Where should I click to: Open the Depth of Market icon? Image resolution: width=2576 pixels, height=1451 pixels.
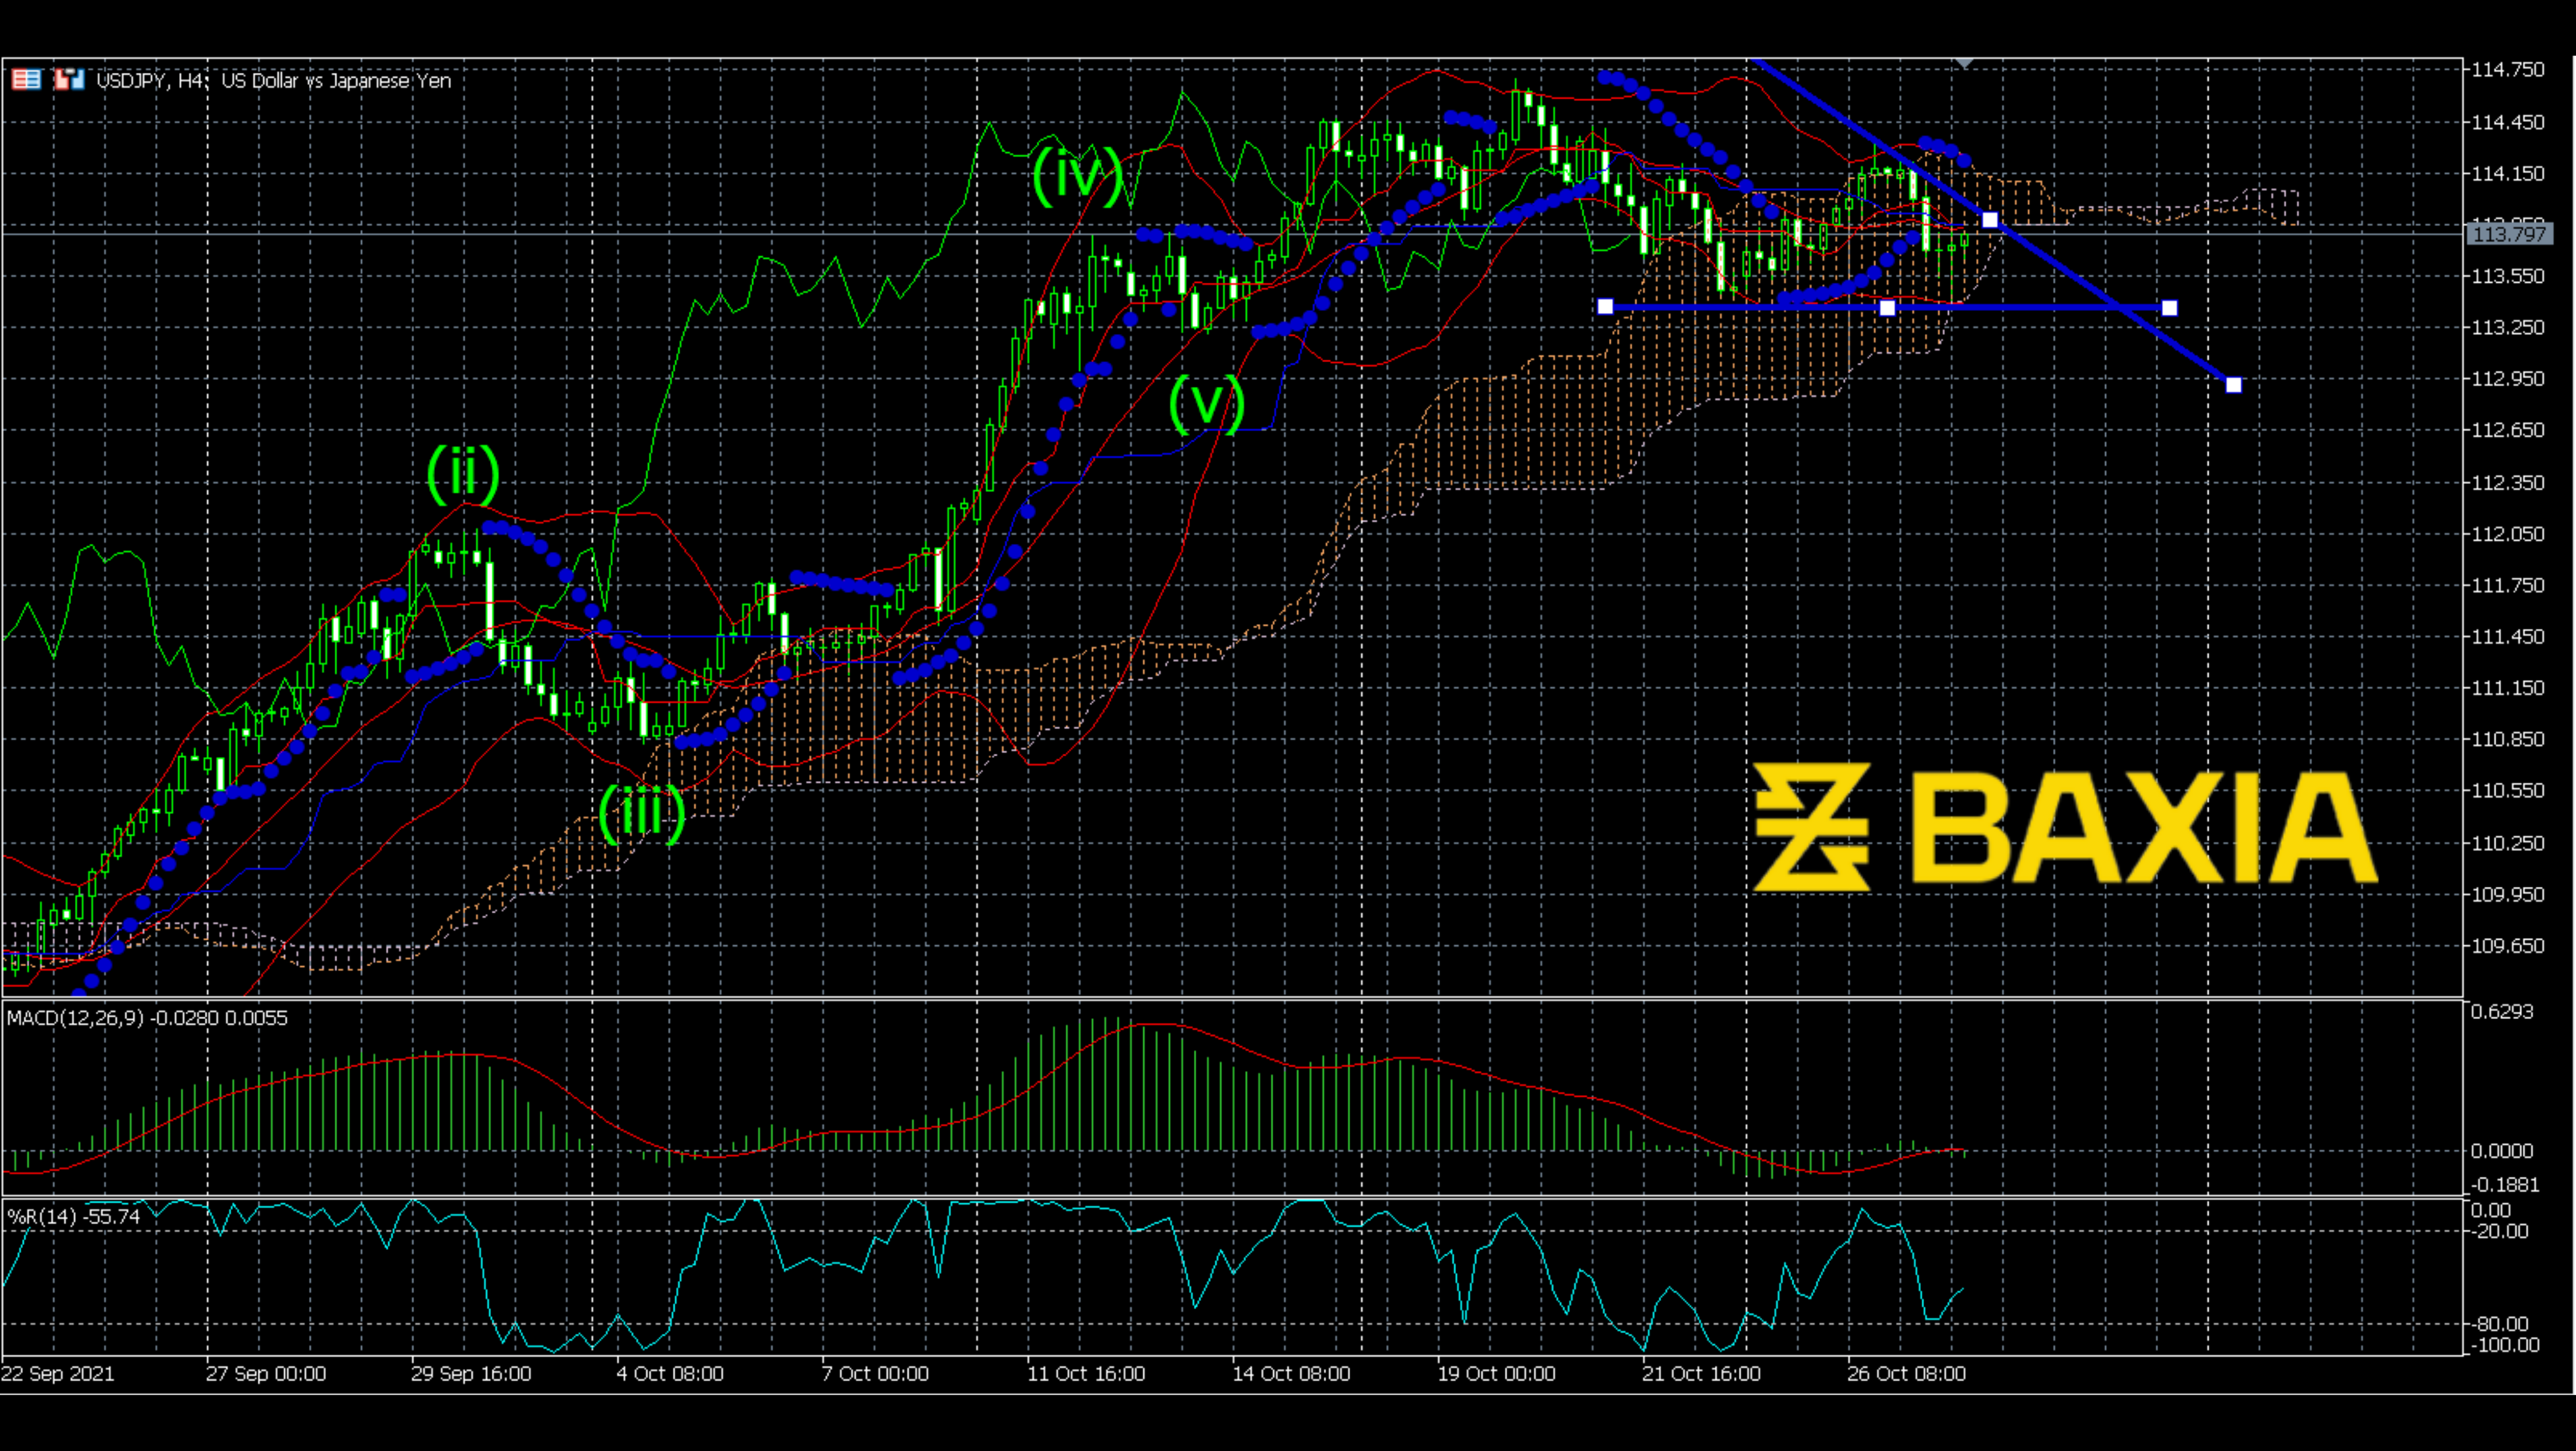pos(27,79)
